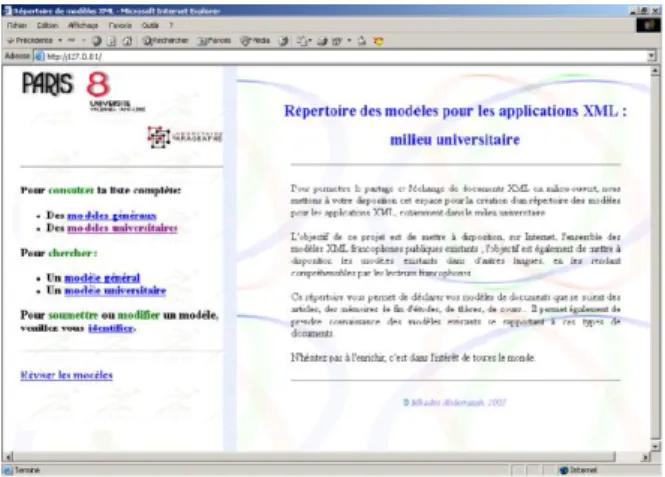
Task: Click the page icon in address bar
Action: point(39,56)
